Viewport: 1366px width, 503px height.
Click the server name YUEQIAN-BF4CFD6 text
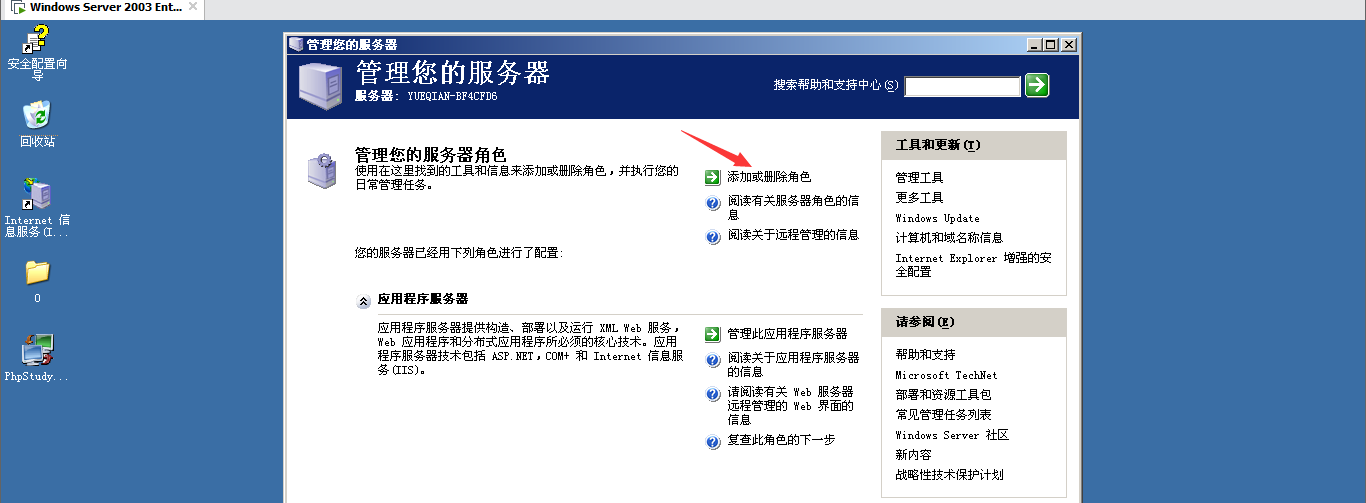click(x=452, y=97)
